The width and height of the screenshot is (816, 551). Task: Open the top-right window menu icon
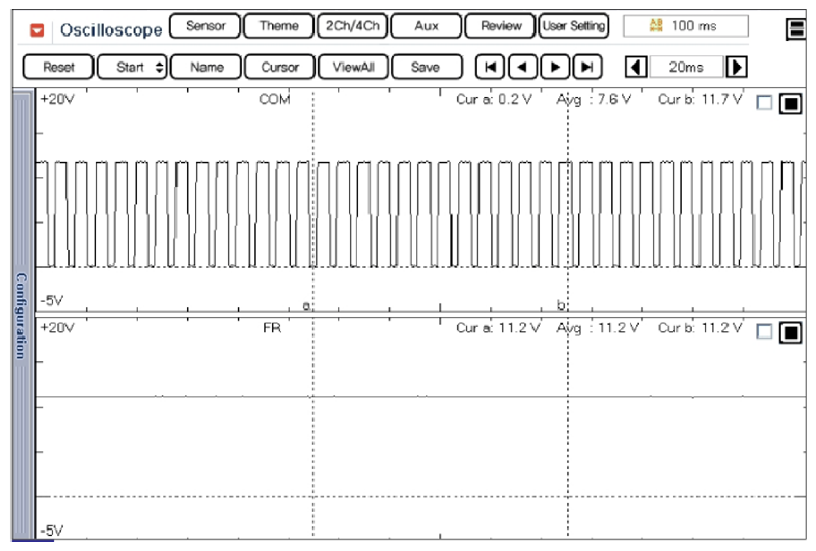pos(797,29)
